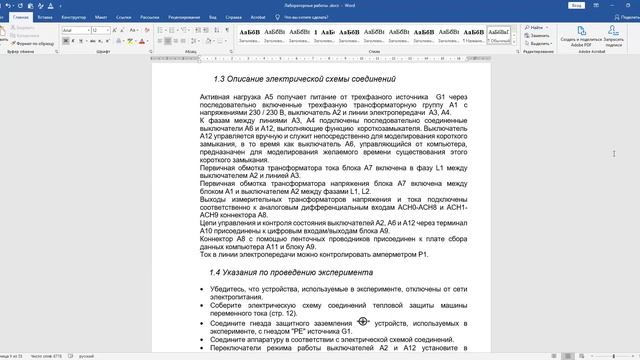Decrease font size with the shrink font icon
This screenshot has height=360, width=640.
pos(122,30)
